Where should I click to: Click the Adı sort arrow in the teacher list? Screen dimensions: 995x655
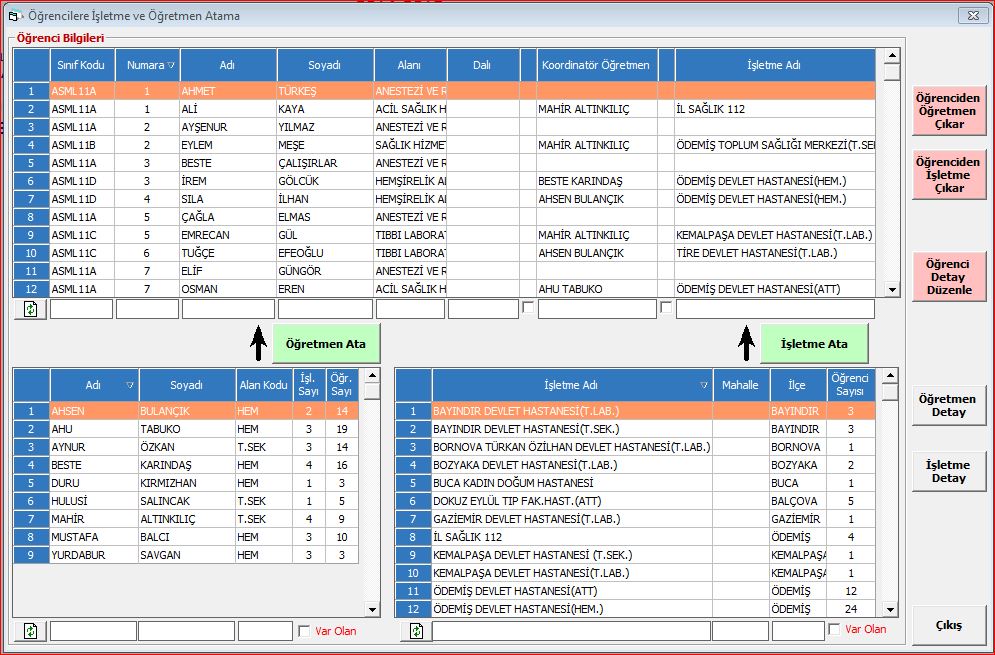(130, 386)
